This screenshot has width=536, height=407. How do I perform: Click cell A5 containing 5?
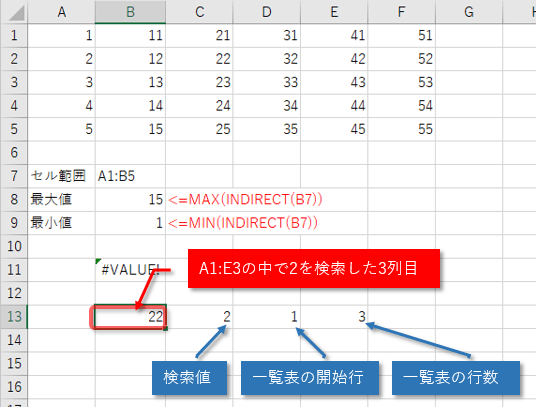62,129
